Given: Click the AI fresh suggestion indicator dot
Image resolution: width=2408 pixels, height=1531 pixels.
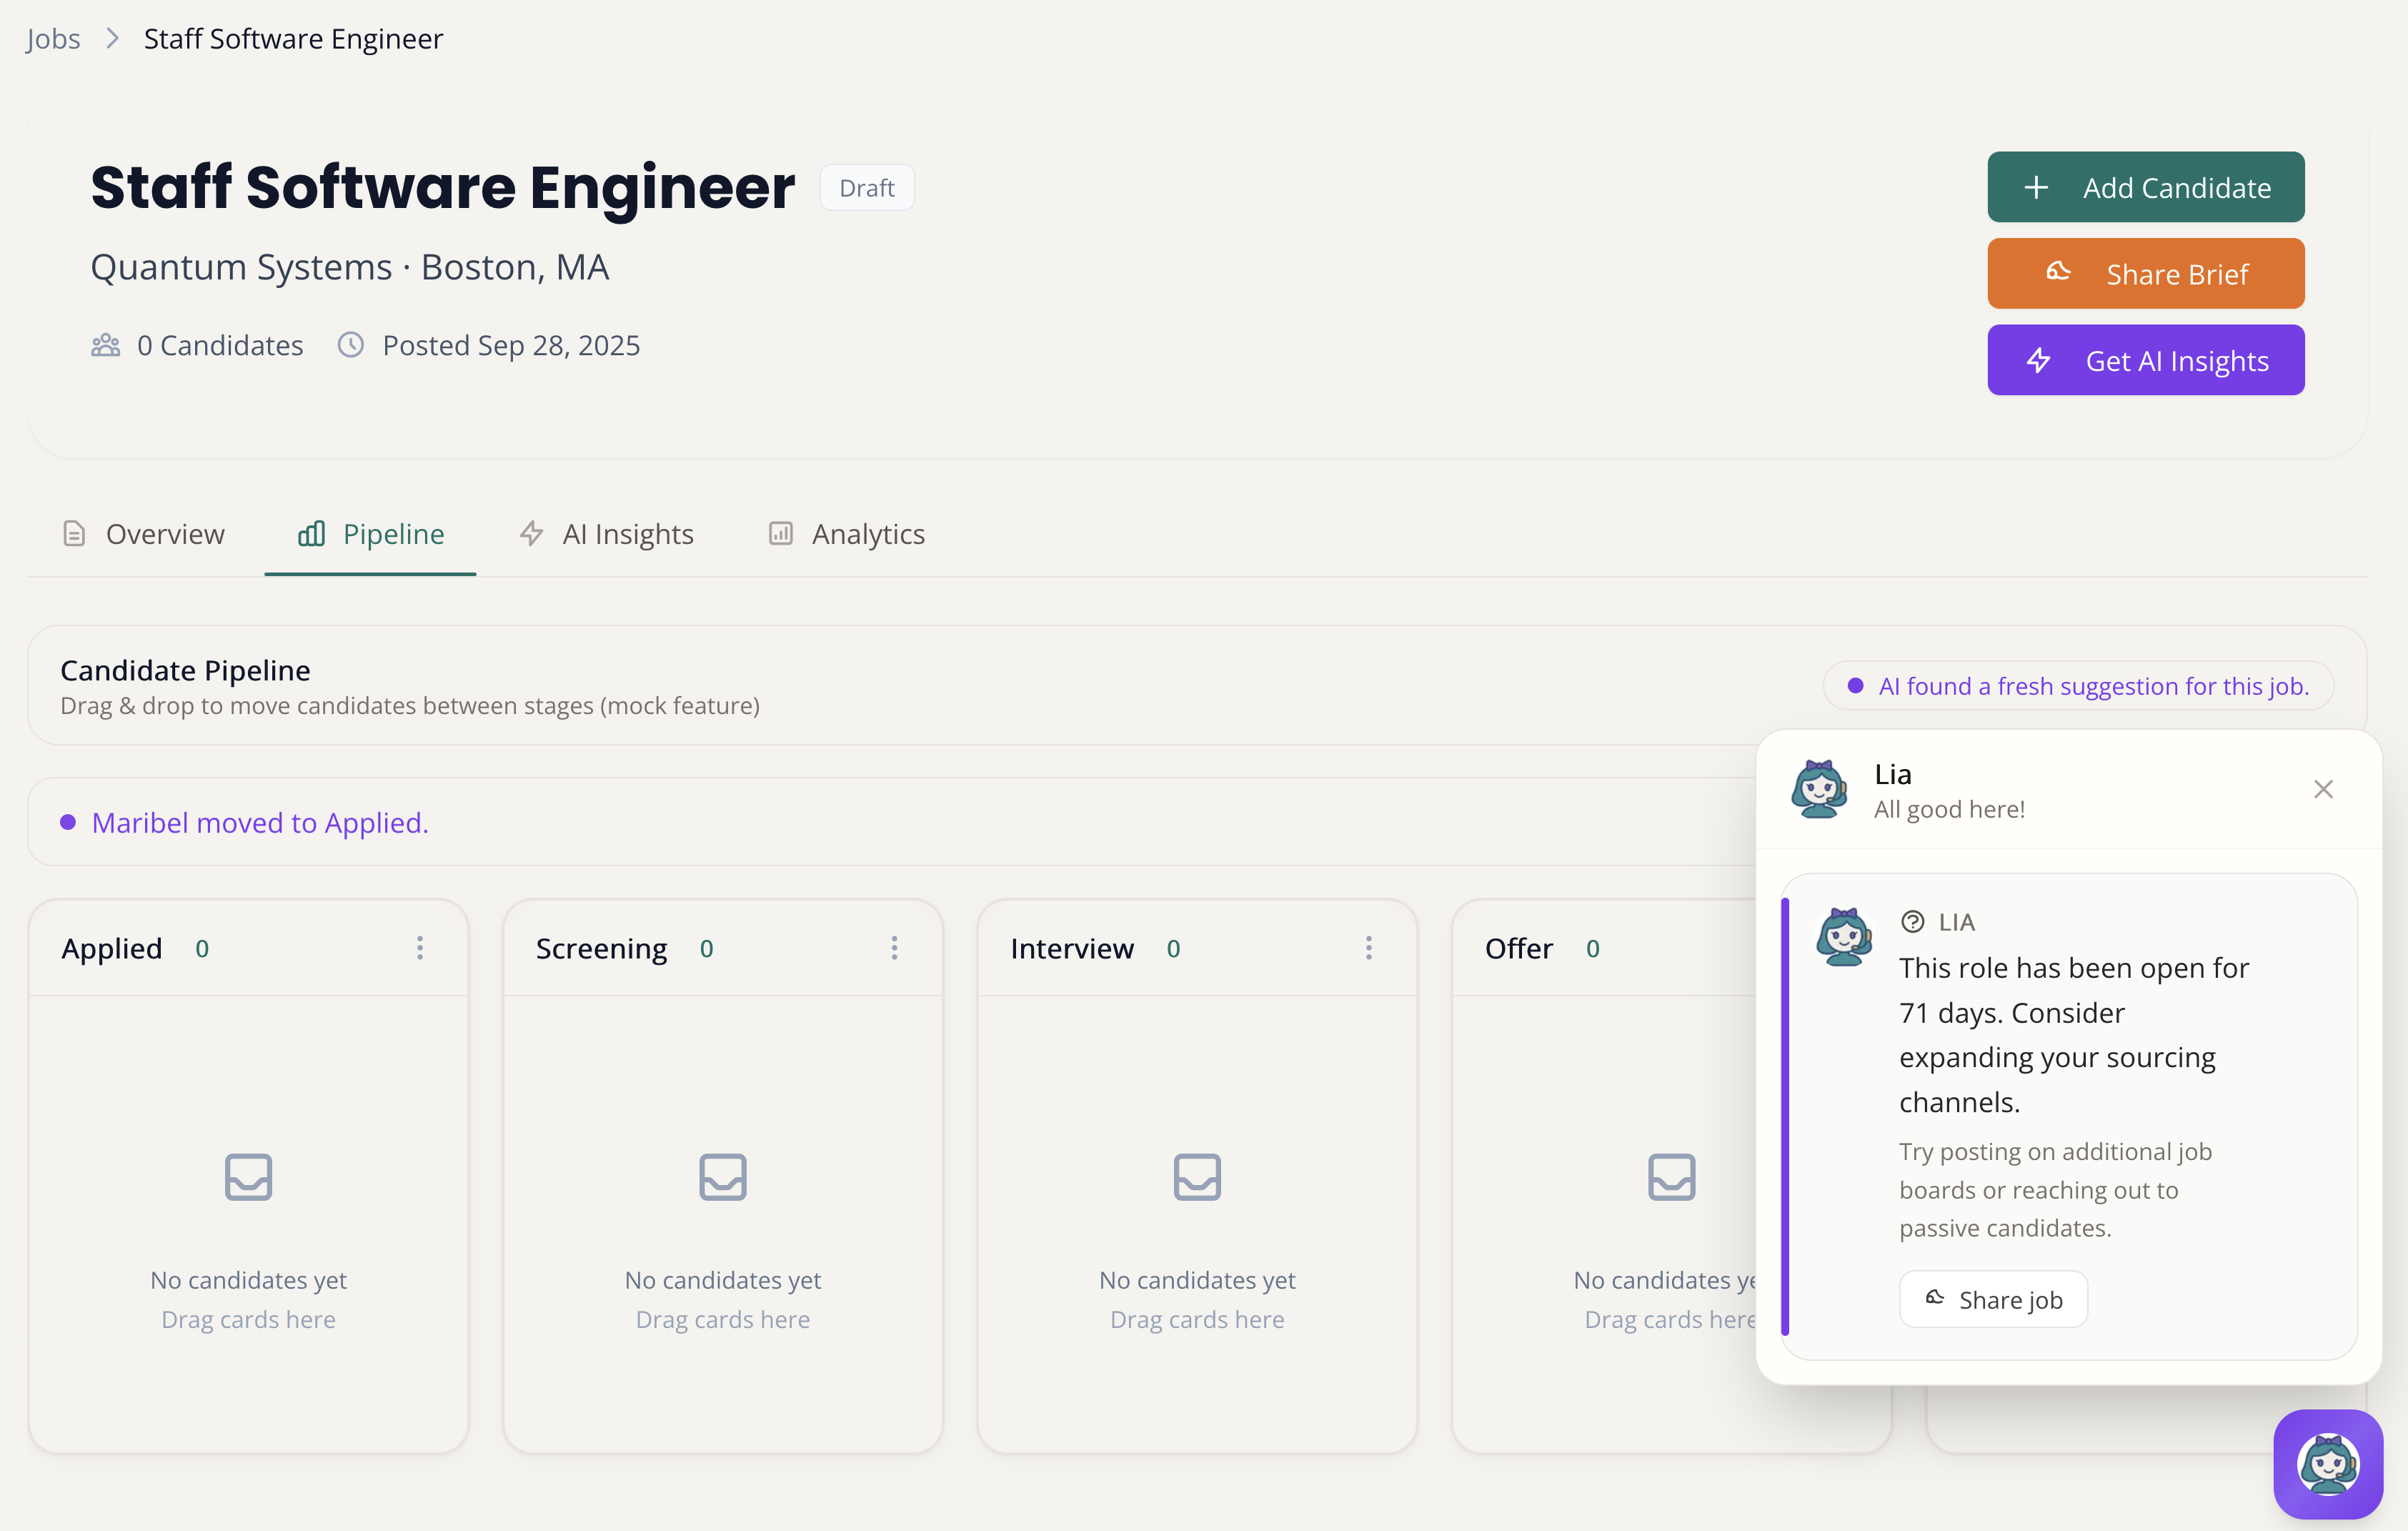Looking at the screenshot, I should pos(1857,686).
